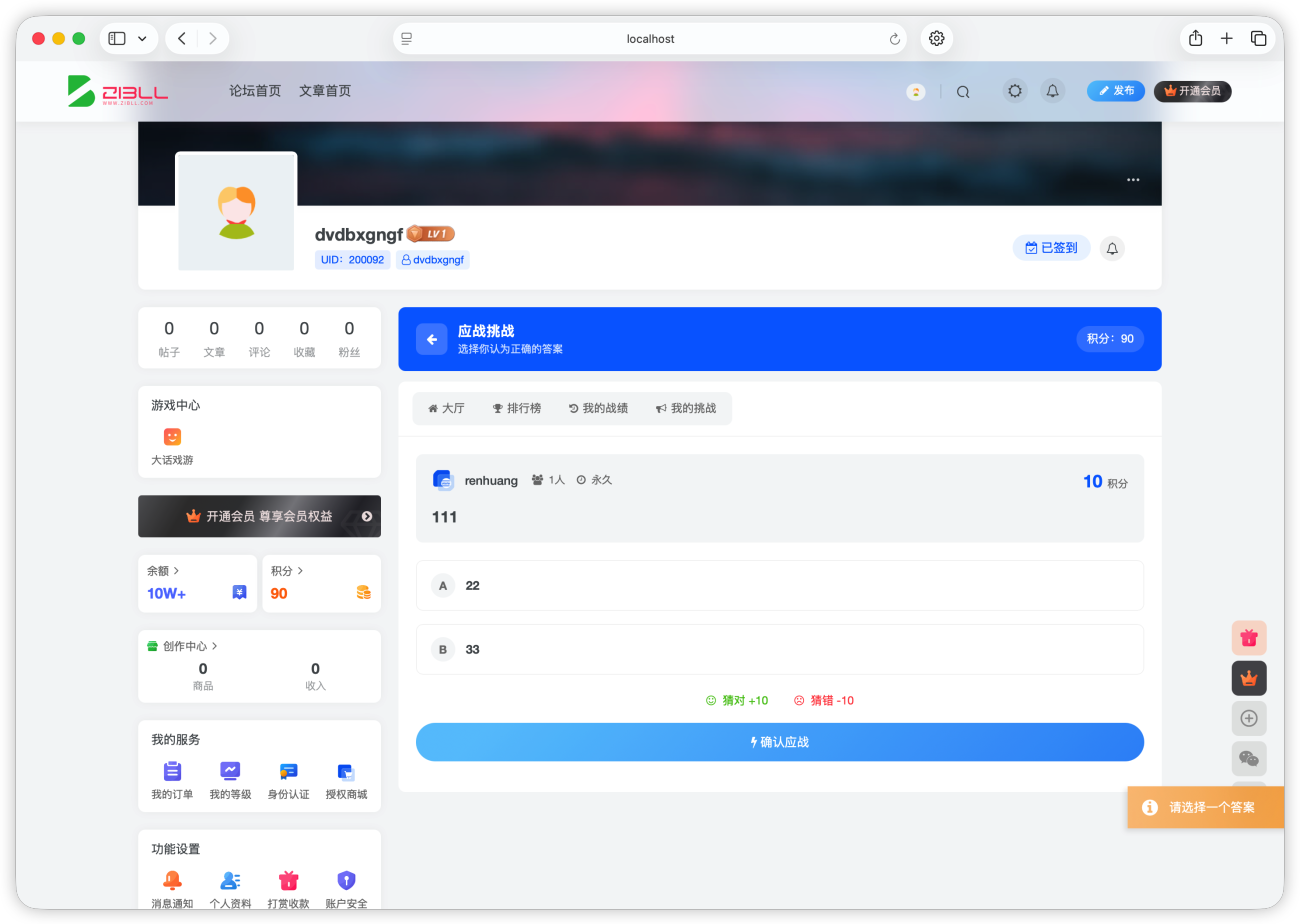Click the 大话戏游 game icon

[x=172, y=437]
